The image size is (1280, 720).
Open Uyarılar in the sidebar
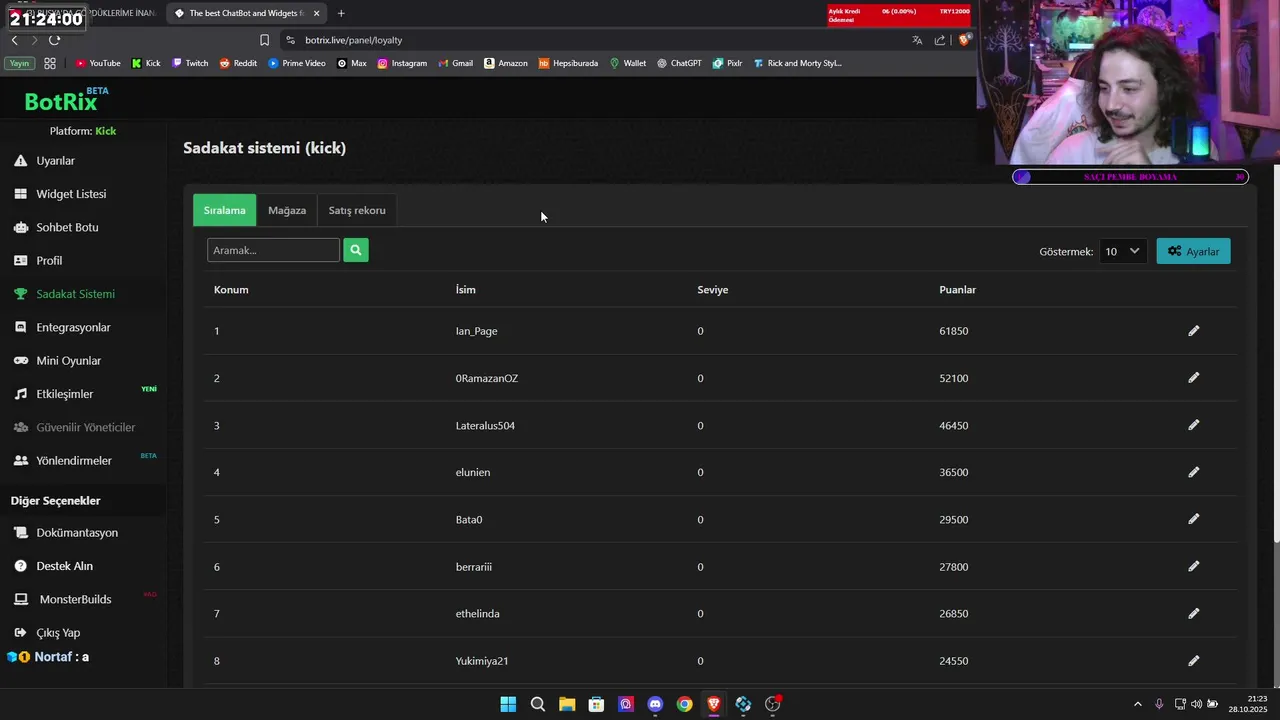point(55,161)
